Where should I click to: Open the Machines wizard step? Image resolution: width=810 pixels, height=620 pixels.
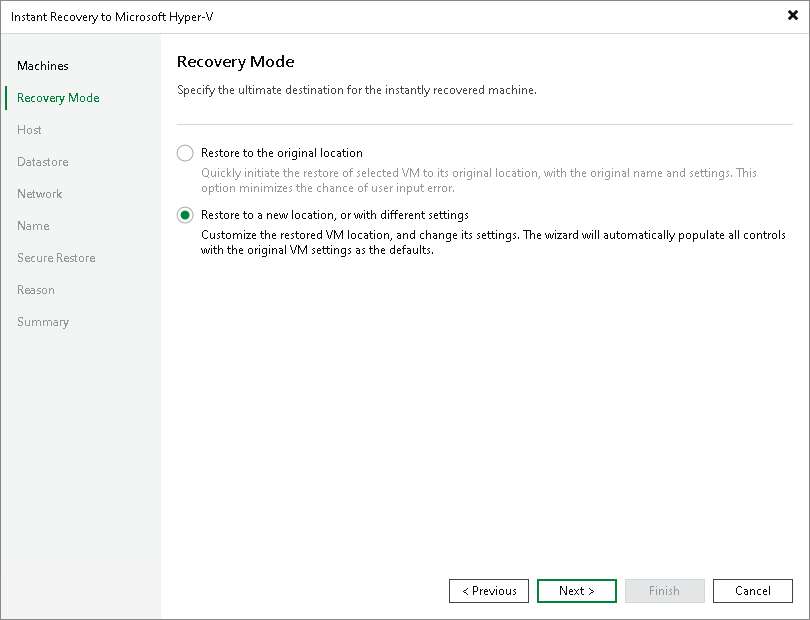coord(43,66)
